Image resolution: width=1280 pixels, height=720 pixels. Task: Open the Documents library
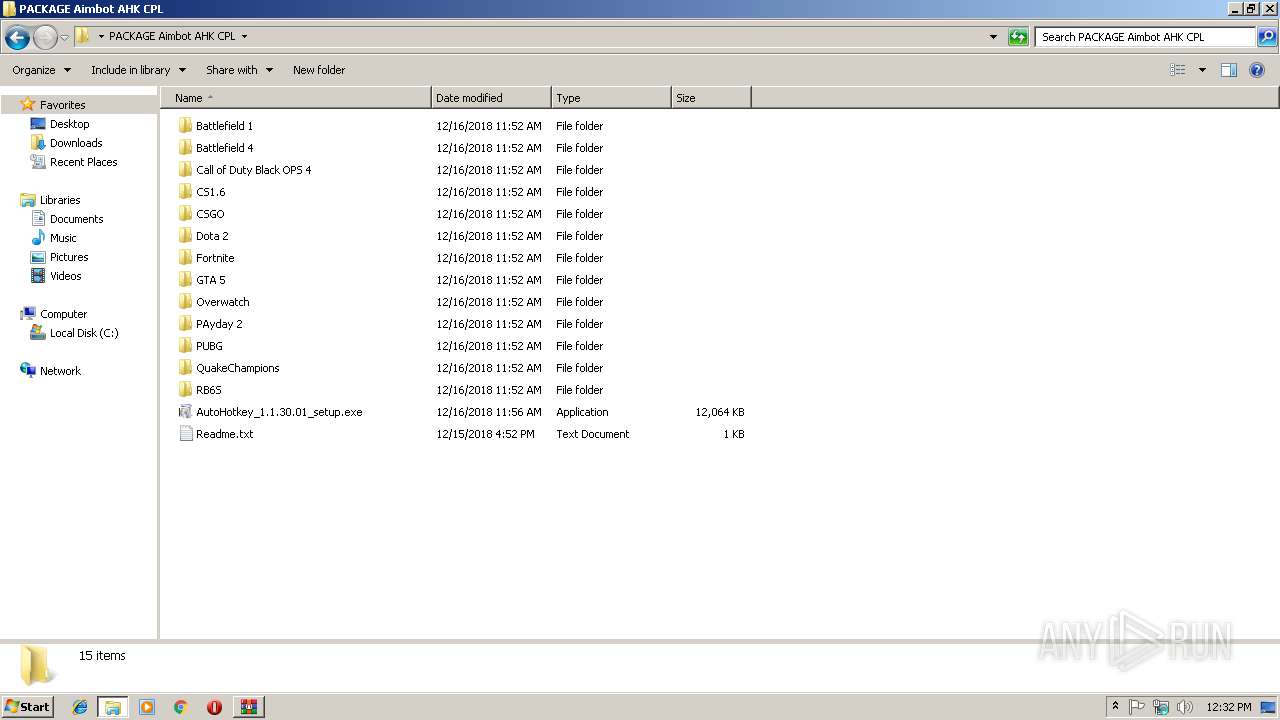(x=76, y=219)
